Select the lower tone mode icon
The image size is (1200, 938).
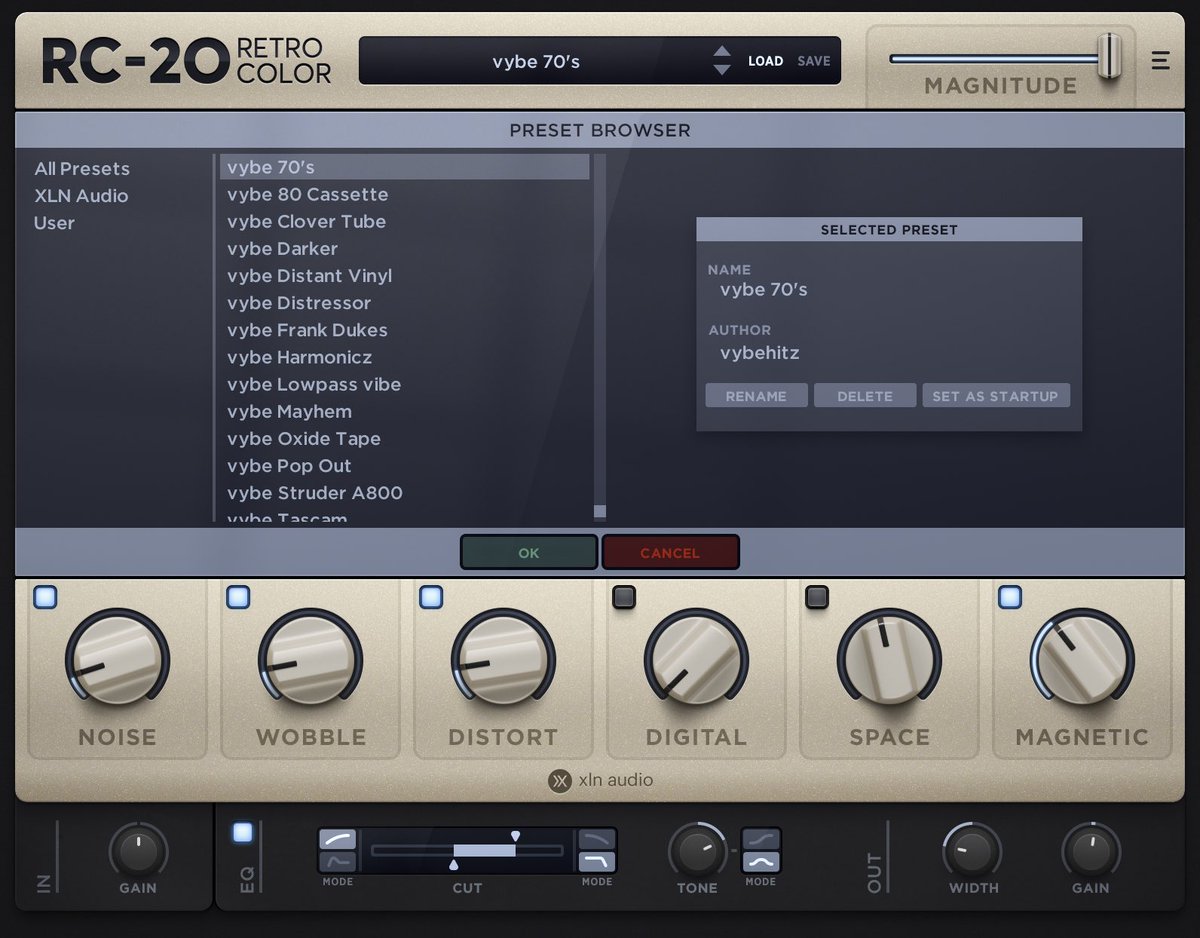pos(761,861)
